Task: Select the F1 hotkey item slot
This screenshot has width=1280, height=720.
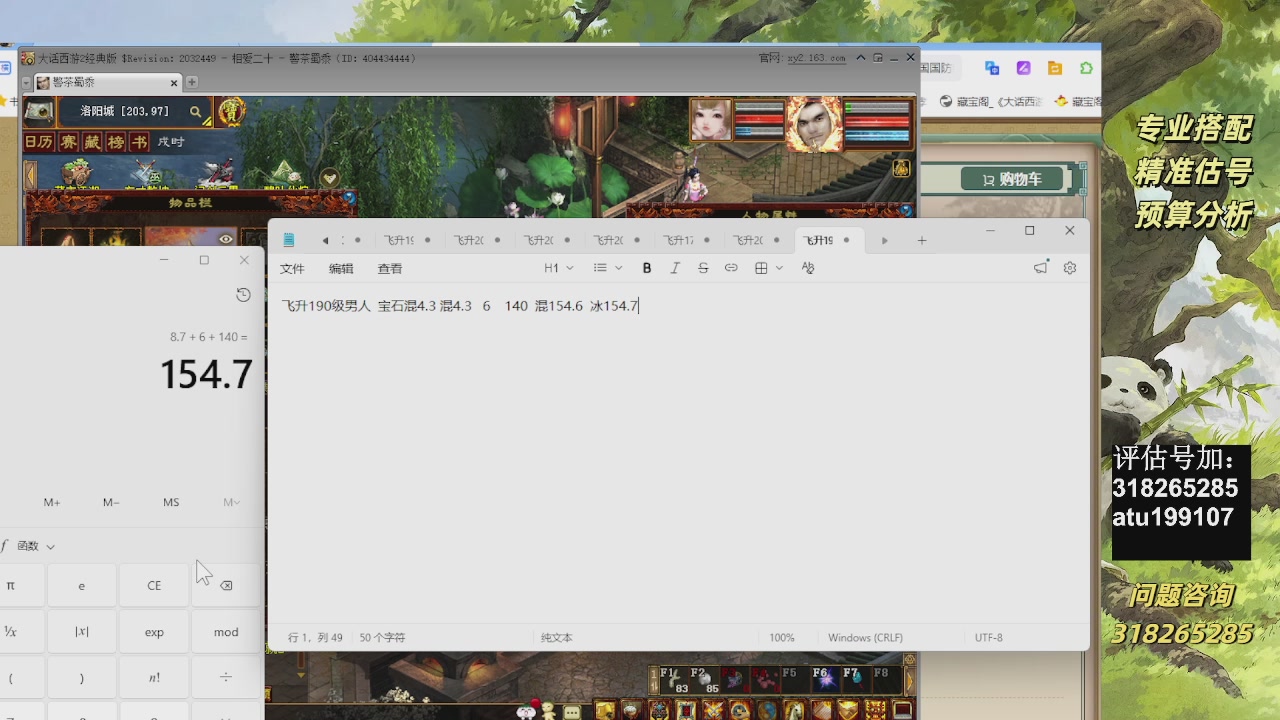Action: click(x=673, y=680)
